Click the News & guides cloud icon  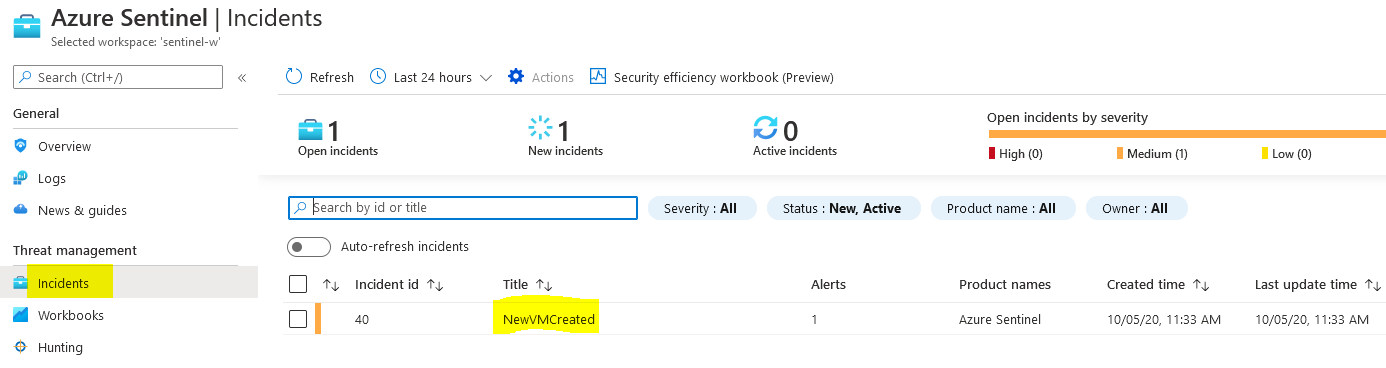click(21, 210)
